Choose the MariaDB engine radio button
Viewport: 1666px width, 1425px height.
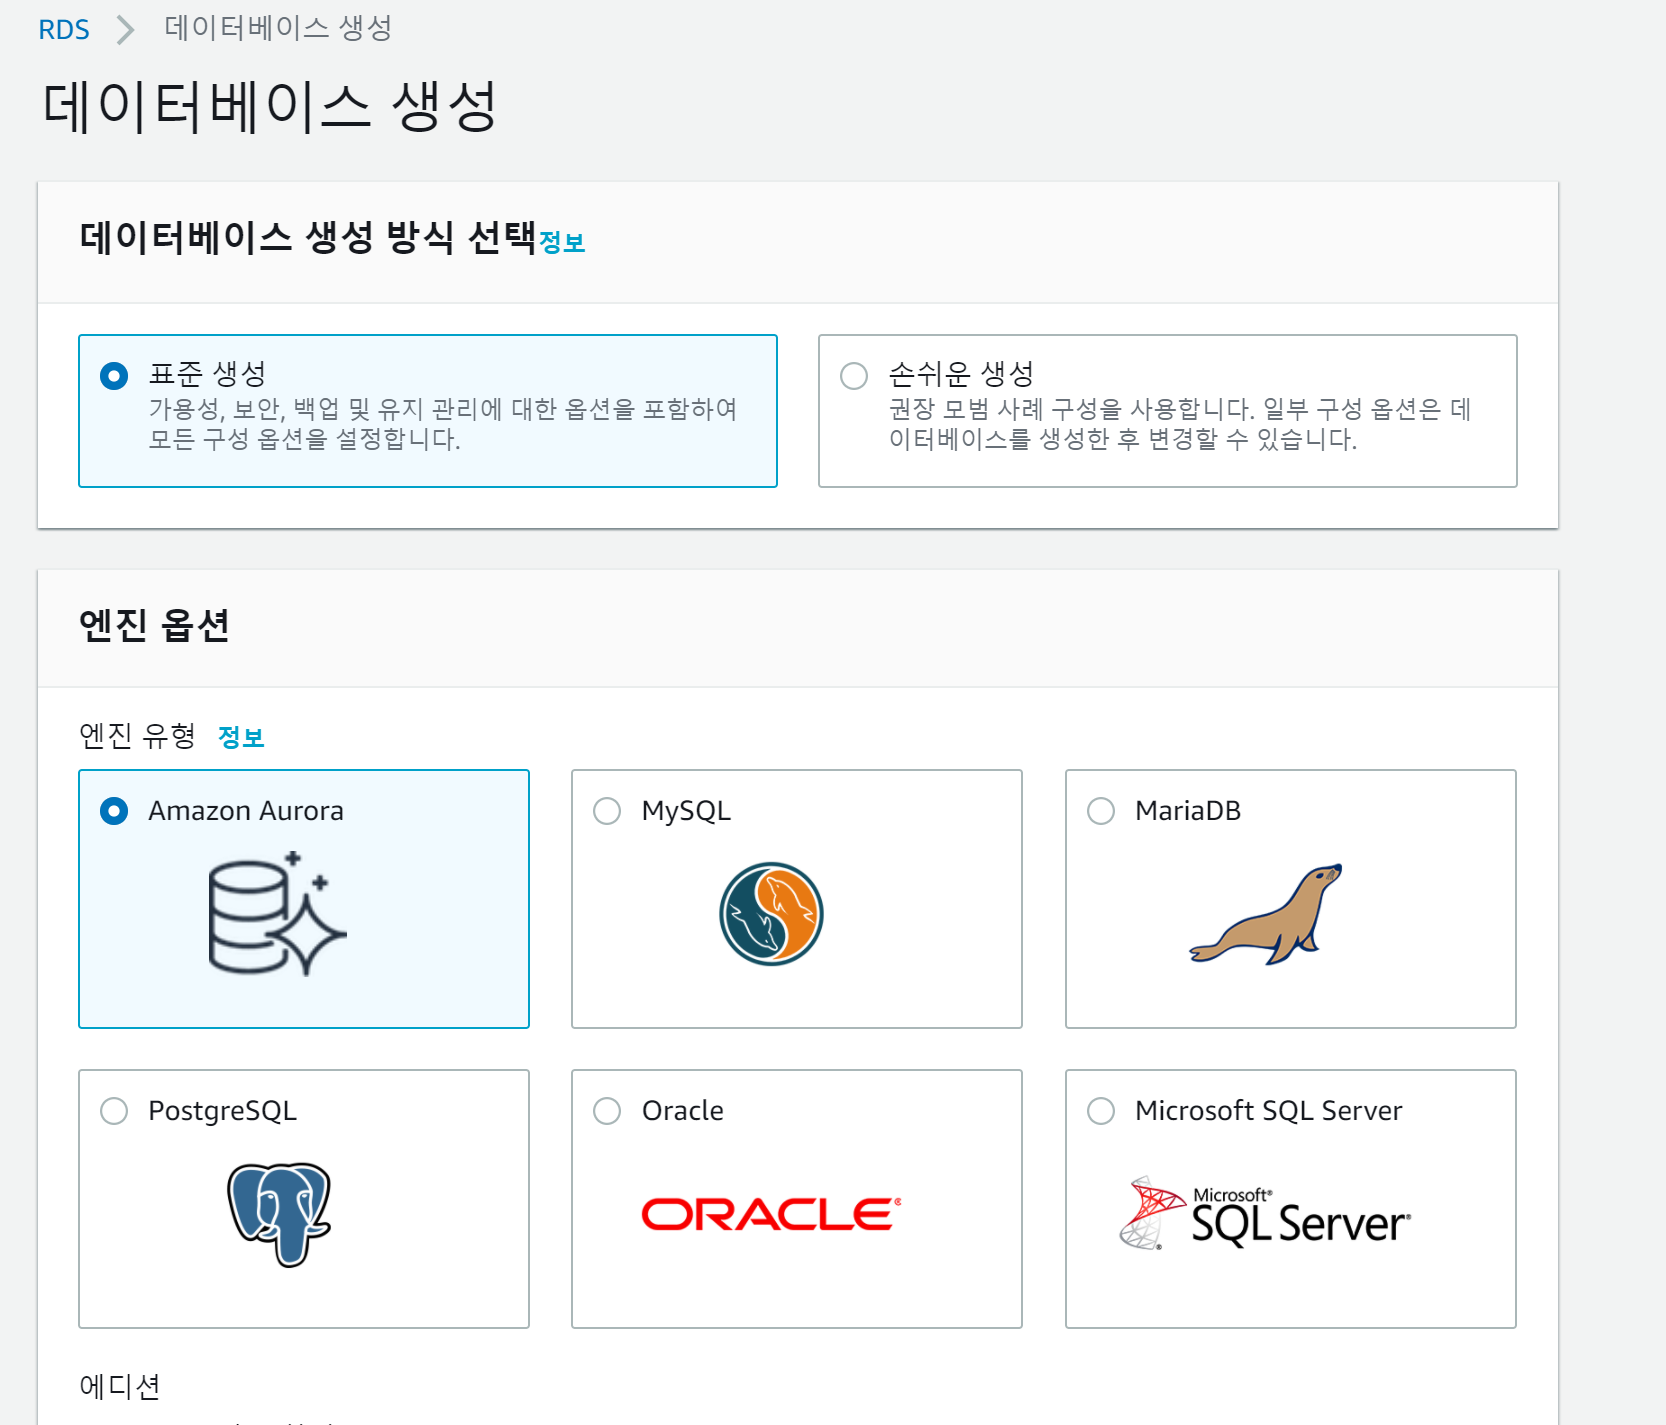[1101, 811]
